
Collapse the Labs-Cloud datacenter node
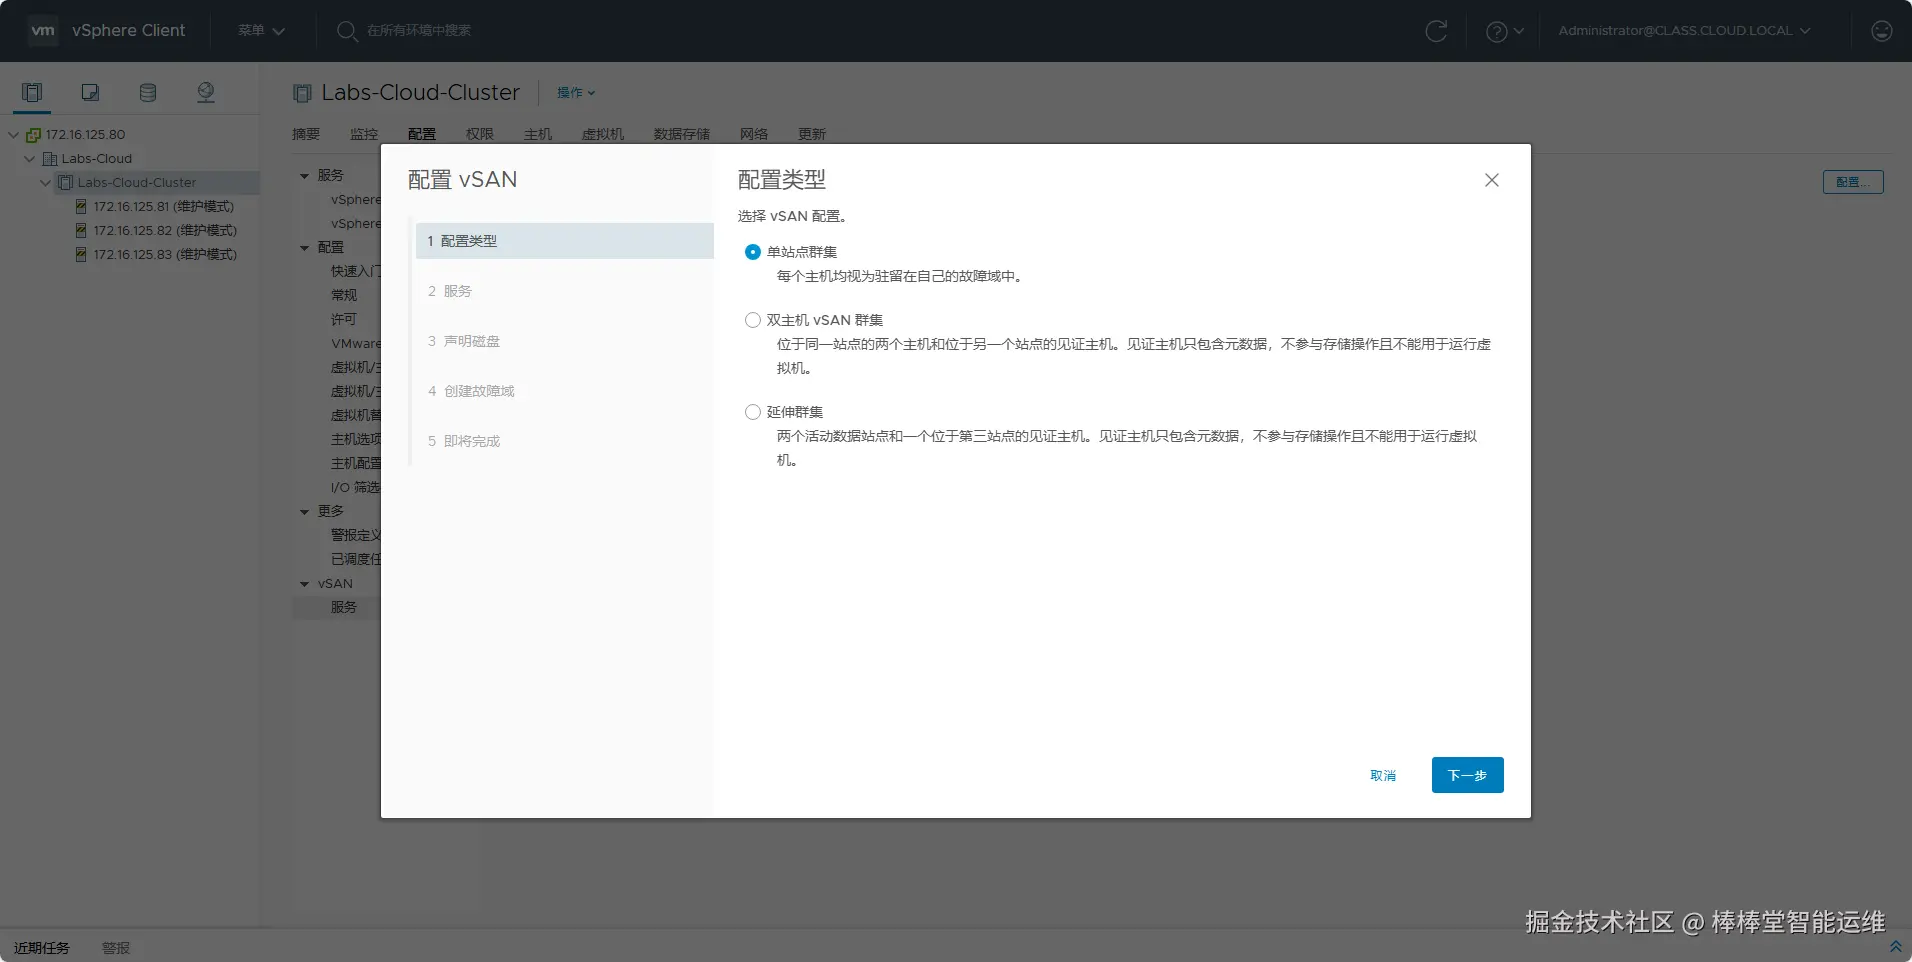[30, 159]
